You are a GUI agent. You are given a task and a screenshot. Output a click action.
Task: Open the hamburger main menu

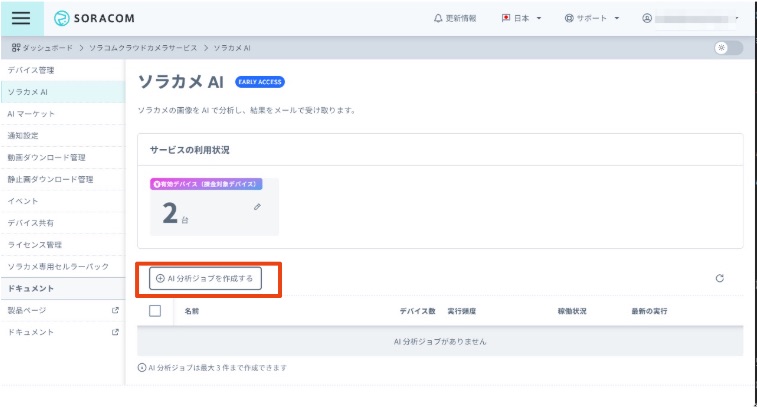tap(21, 18)
